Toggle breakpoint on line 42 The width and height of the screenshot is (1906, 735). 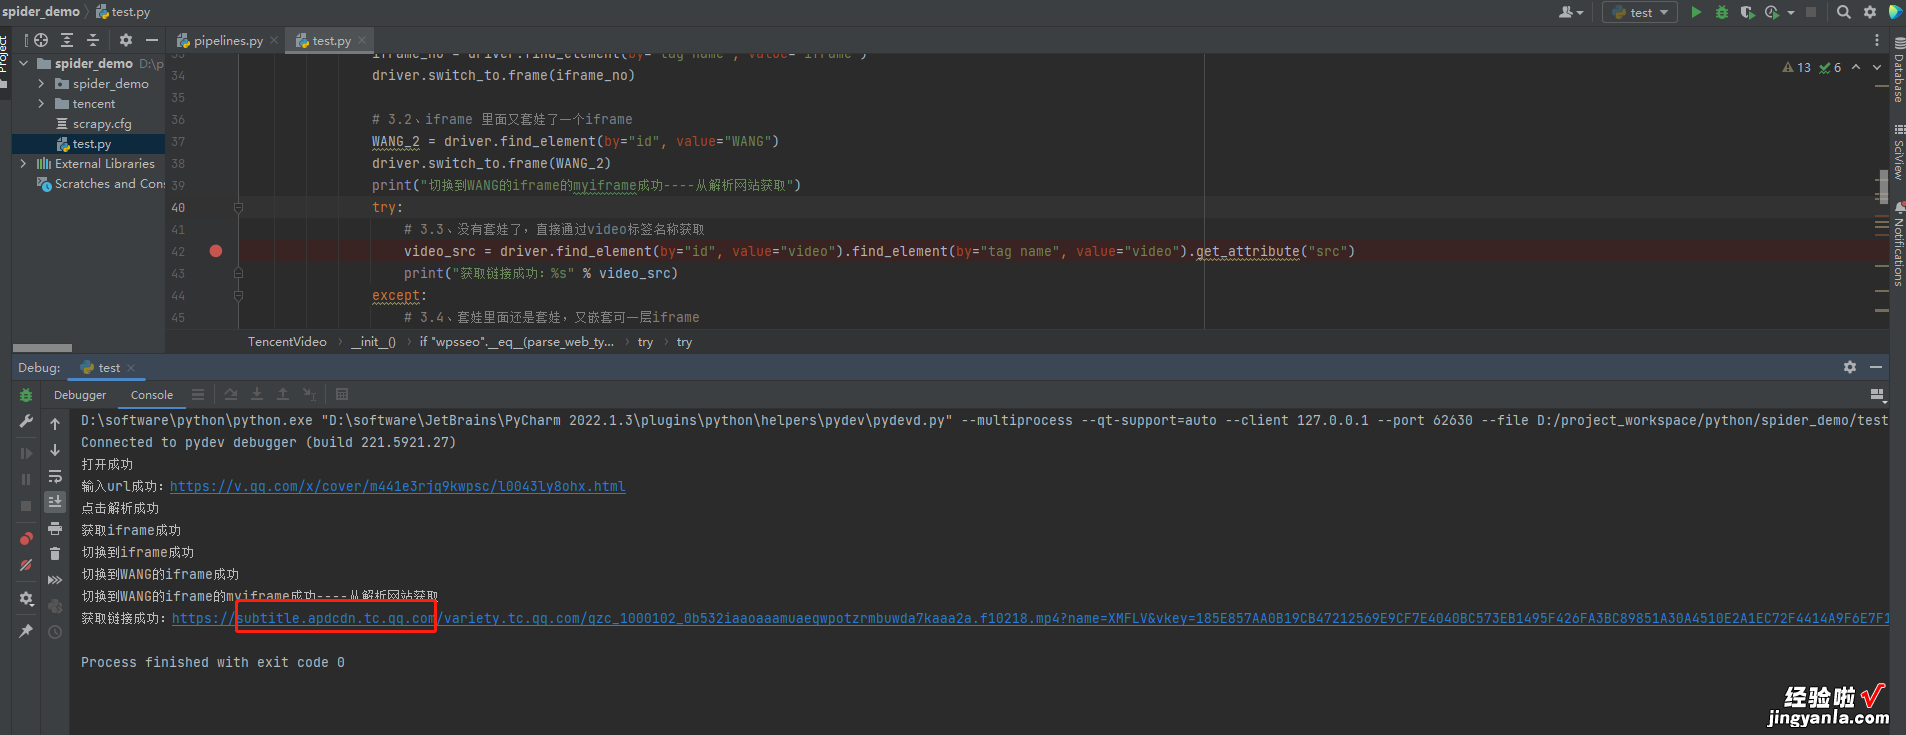click(216, 251)
